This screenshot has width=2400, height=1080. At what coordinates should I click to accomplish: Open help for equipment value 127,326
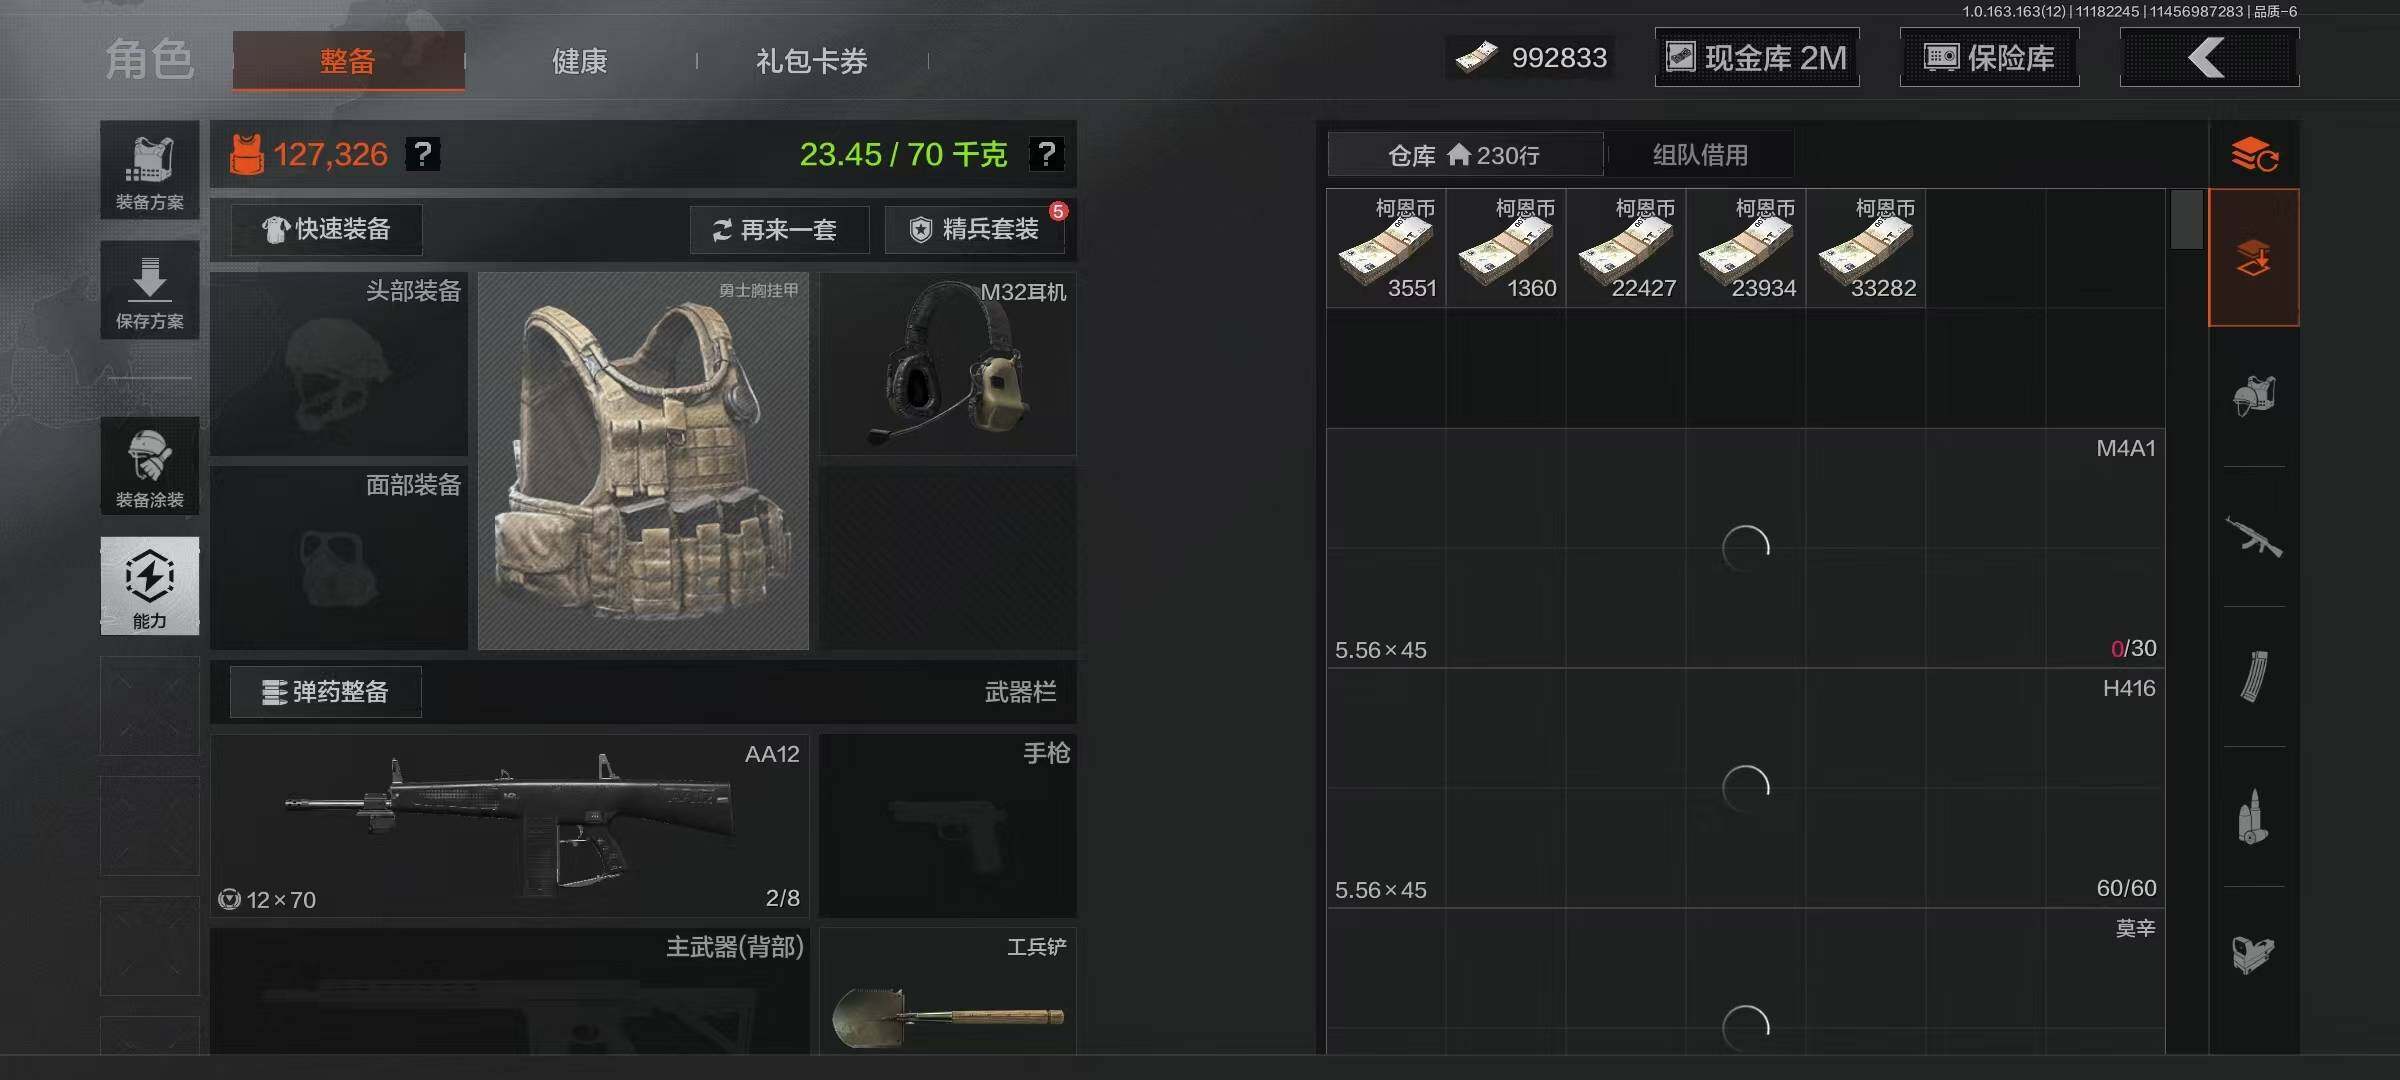[422, 154]
